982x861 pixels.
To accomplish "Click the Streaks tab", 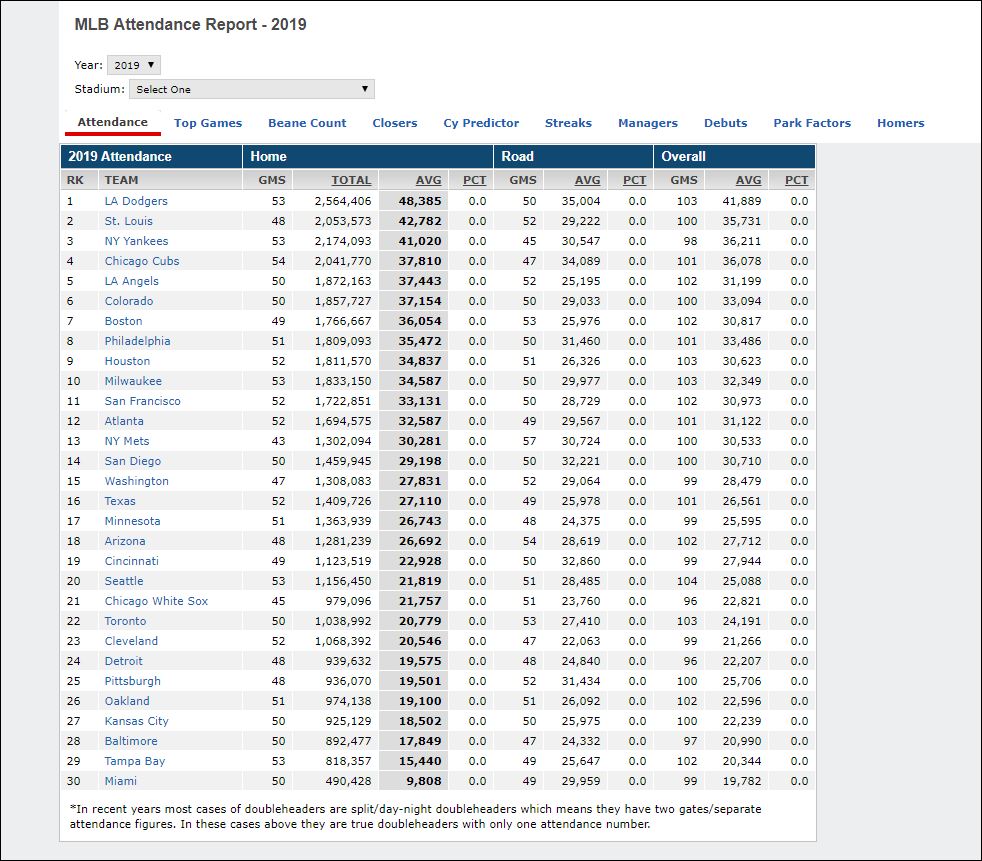I will 568,123.
